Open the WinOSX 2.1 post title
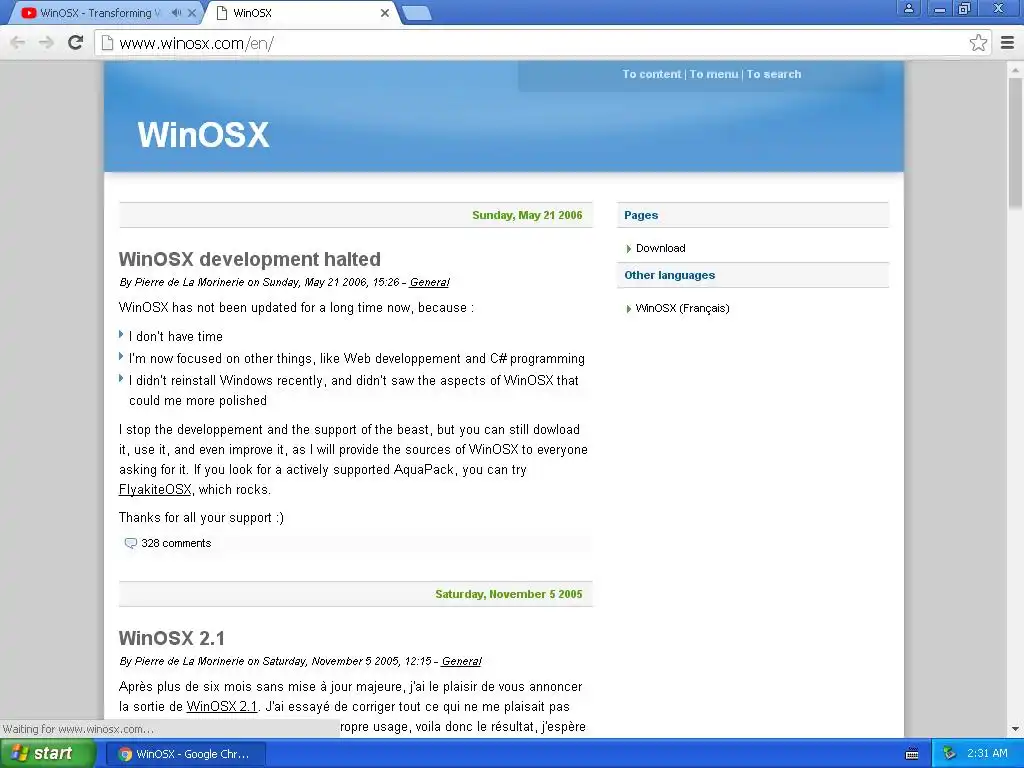This screenshot has width=1024, height=768. [x=172, y=638]
